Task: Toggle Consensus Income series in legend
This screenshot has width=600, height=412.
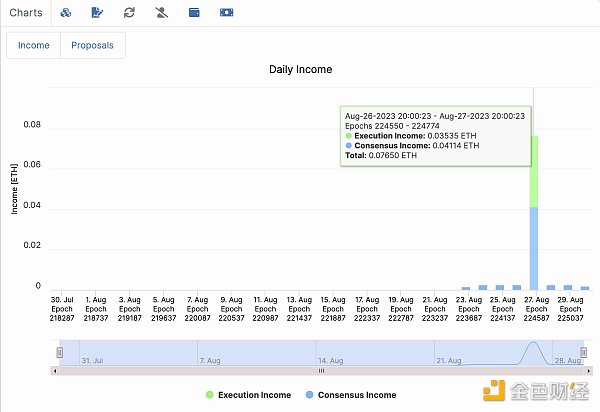Action: click(x=359, y=395)
